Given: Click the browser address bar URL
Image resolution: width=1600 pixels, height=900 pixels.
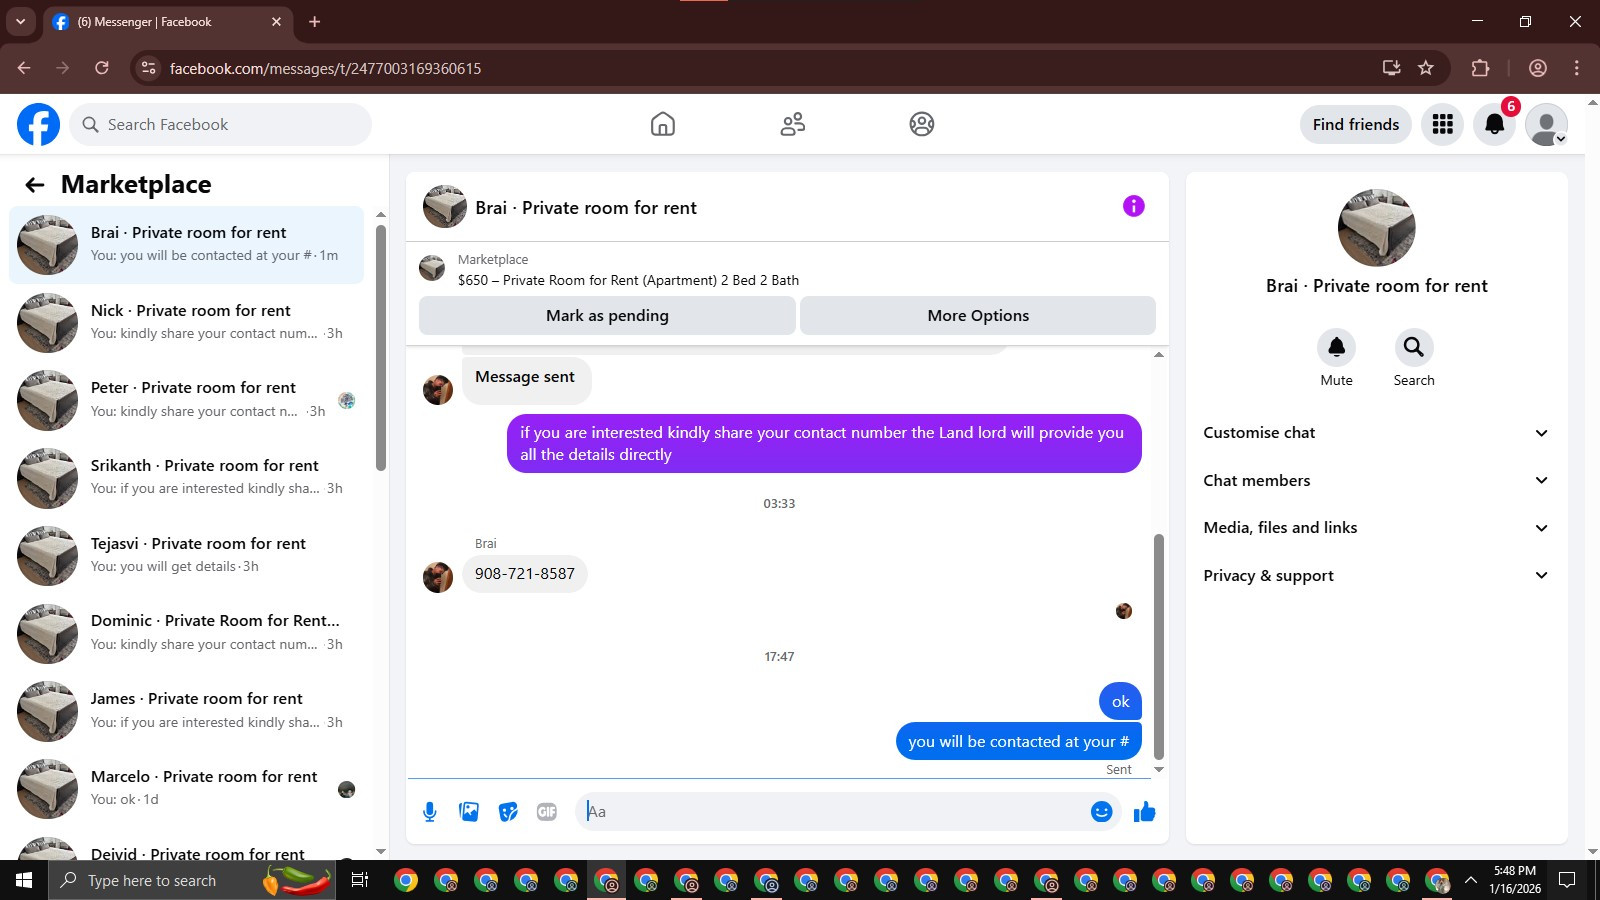Looking at the screenshot, I should [x=325, y=68].
